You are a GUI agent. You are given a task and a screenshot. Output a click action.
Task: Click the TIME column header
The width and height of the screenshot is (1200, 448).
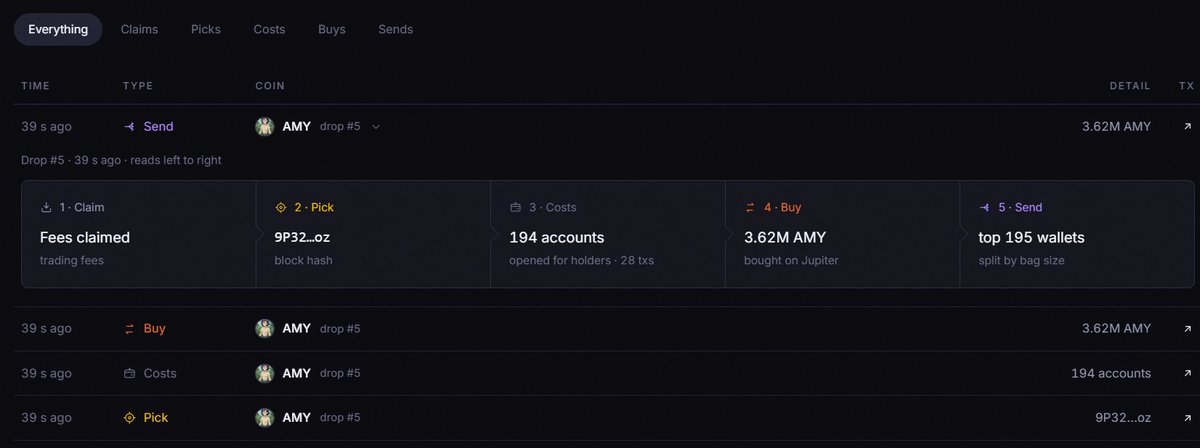click(x=35, y=87)
